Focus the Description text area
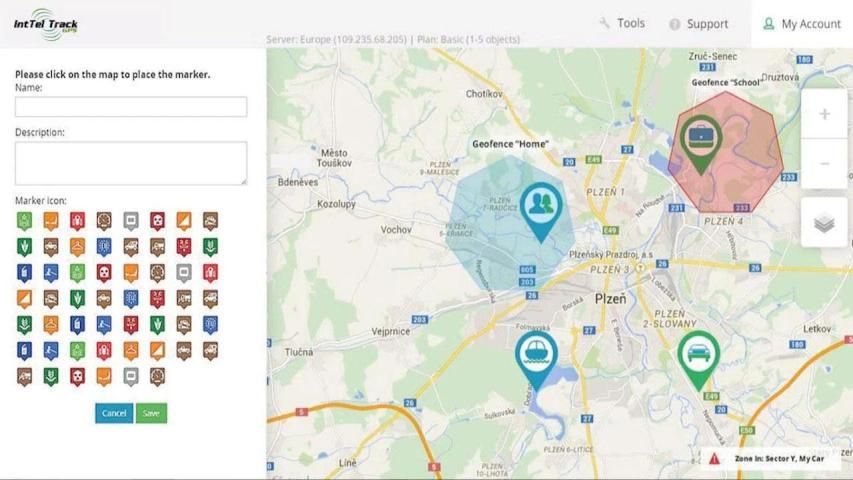853x480 pixels. [x=131, y=163]
